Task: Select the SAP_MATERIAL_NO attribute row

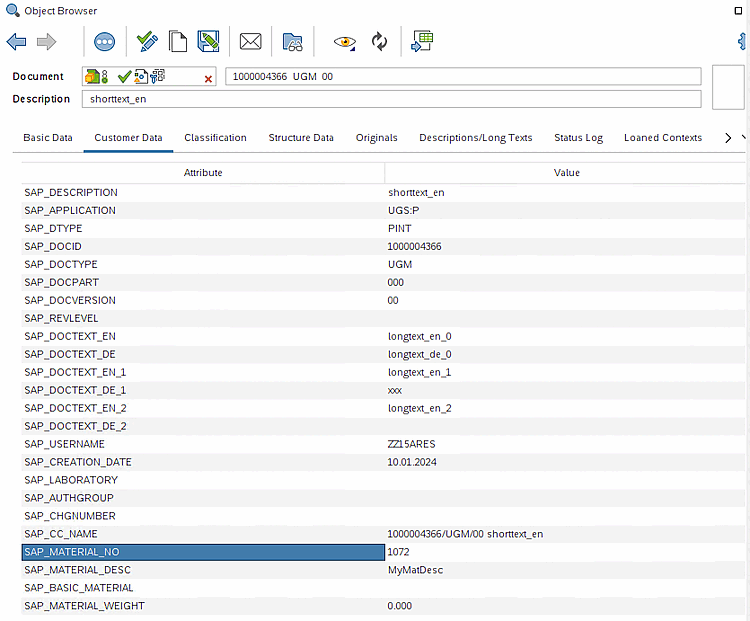Action: 203,552
